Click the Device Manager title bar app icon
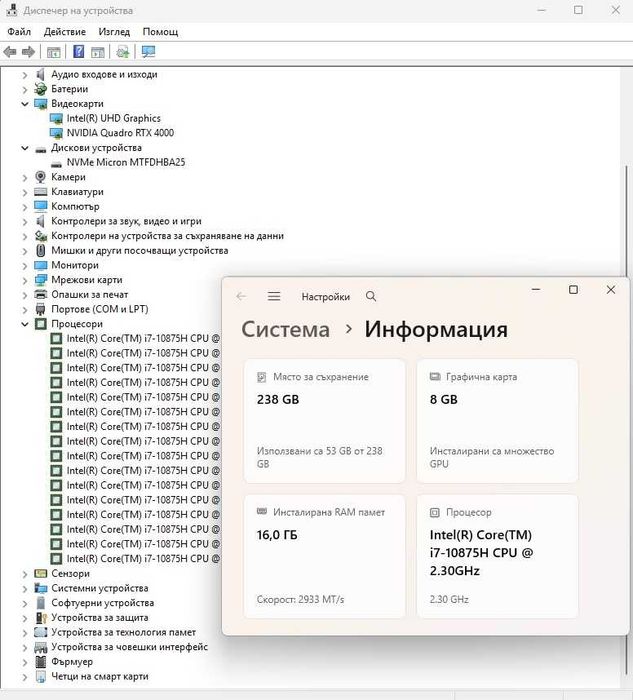The width and height of the screenshot is (633, 700). 12,10
